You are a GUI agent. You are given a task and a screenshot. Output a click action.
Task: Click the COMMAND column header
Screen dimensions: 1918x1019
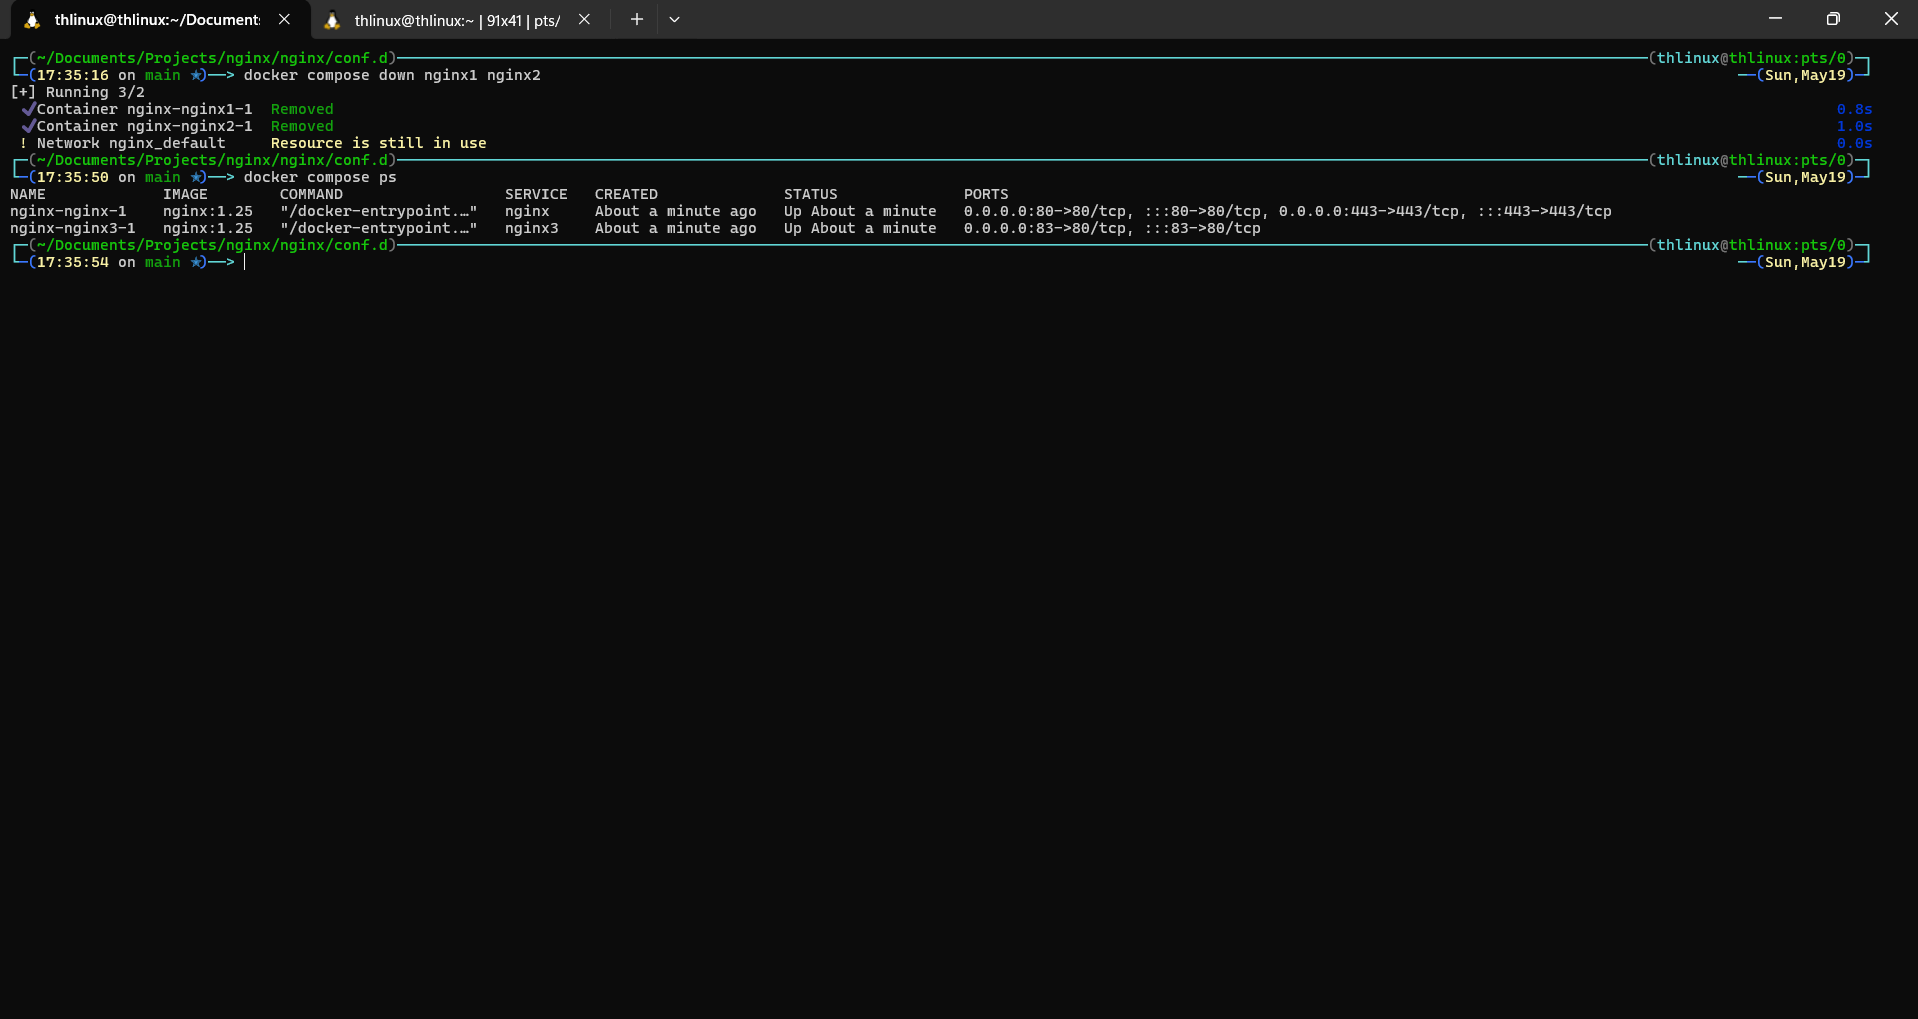click(x=311, y=194)
